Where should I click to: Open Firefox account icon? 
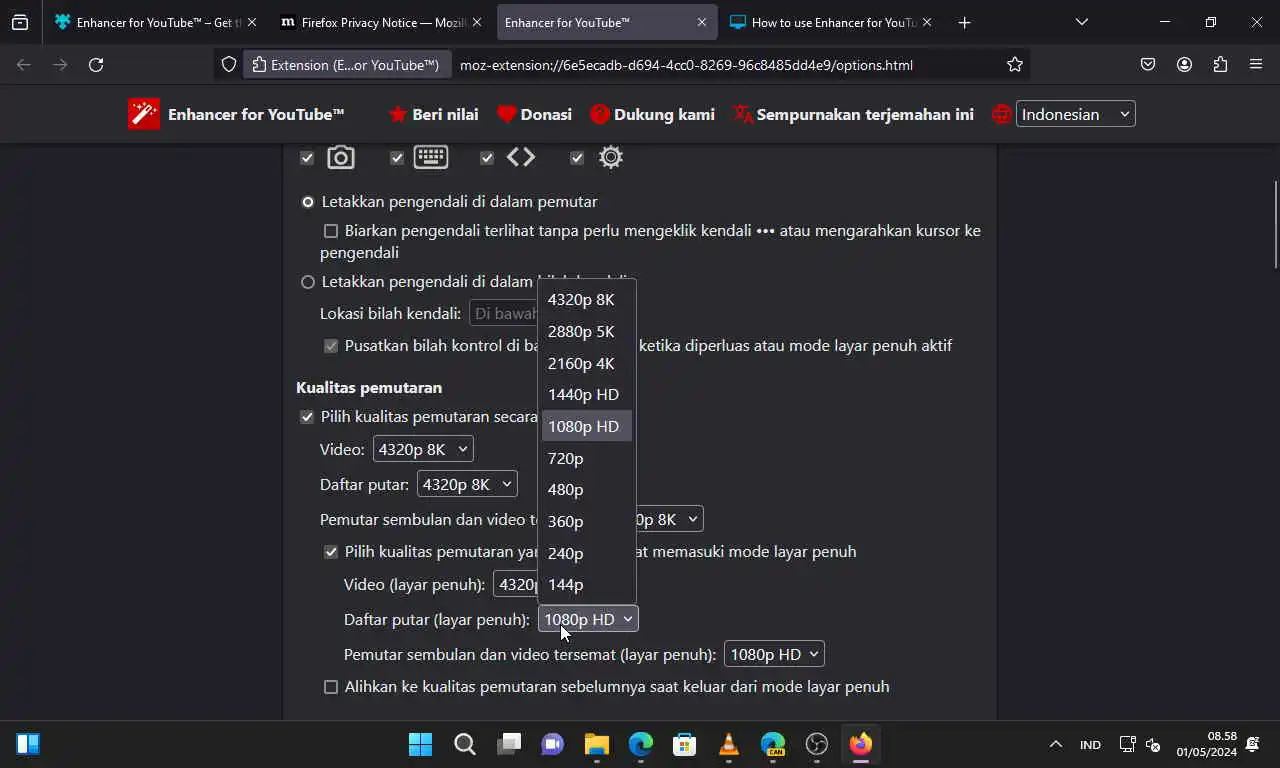click(x=1184, y=65)
